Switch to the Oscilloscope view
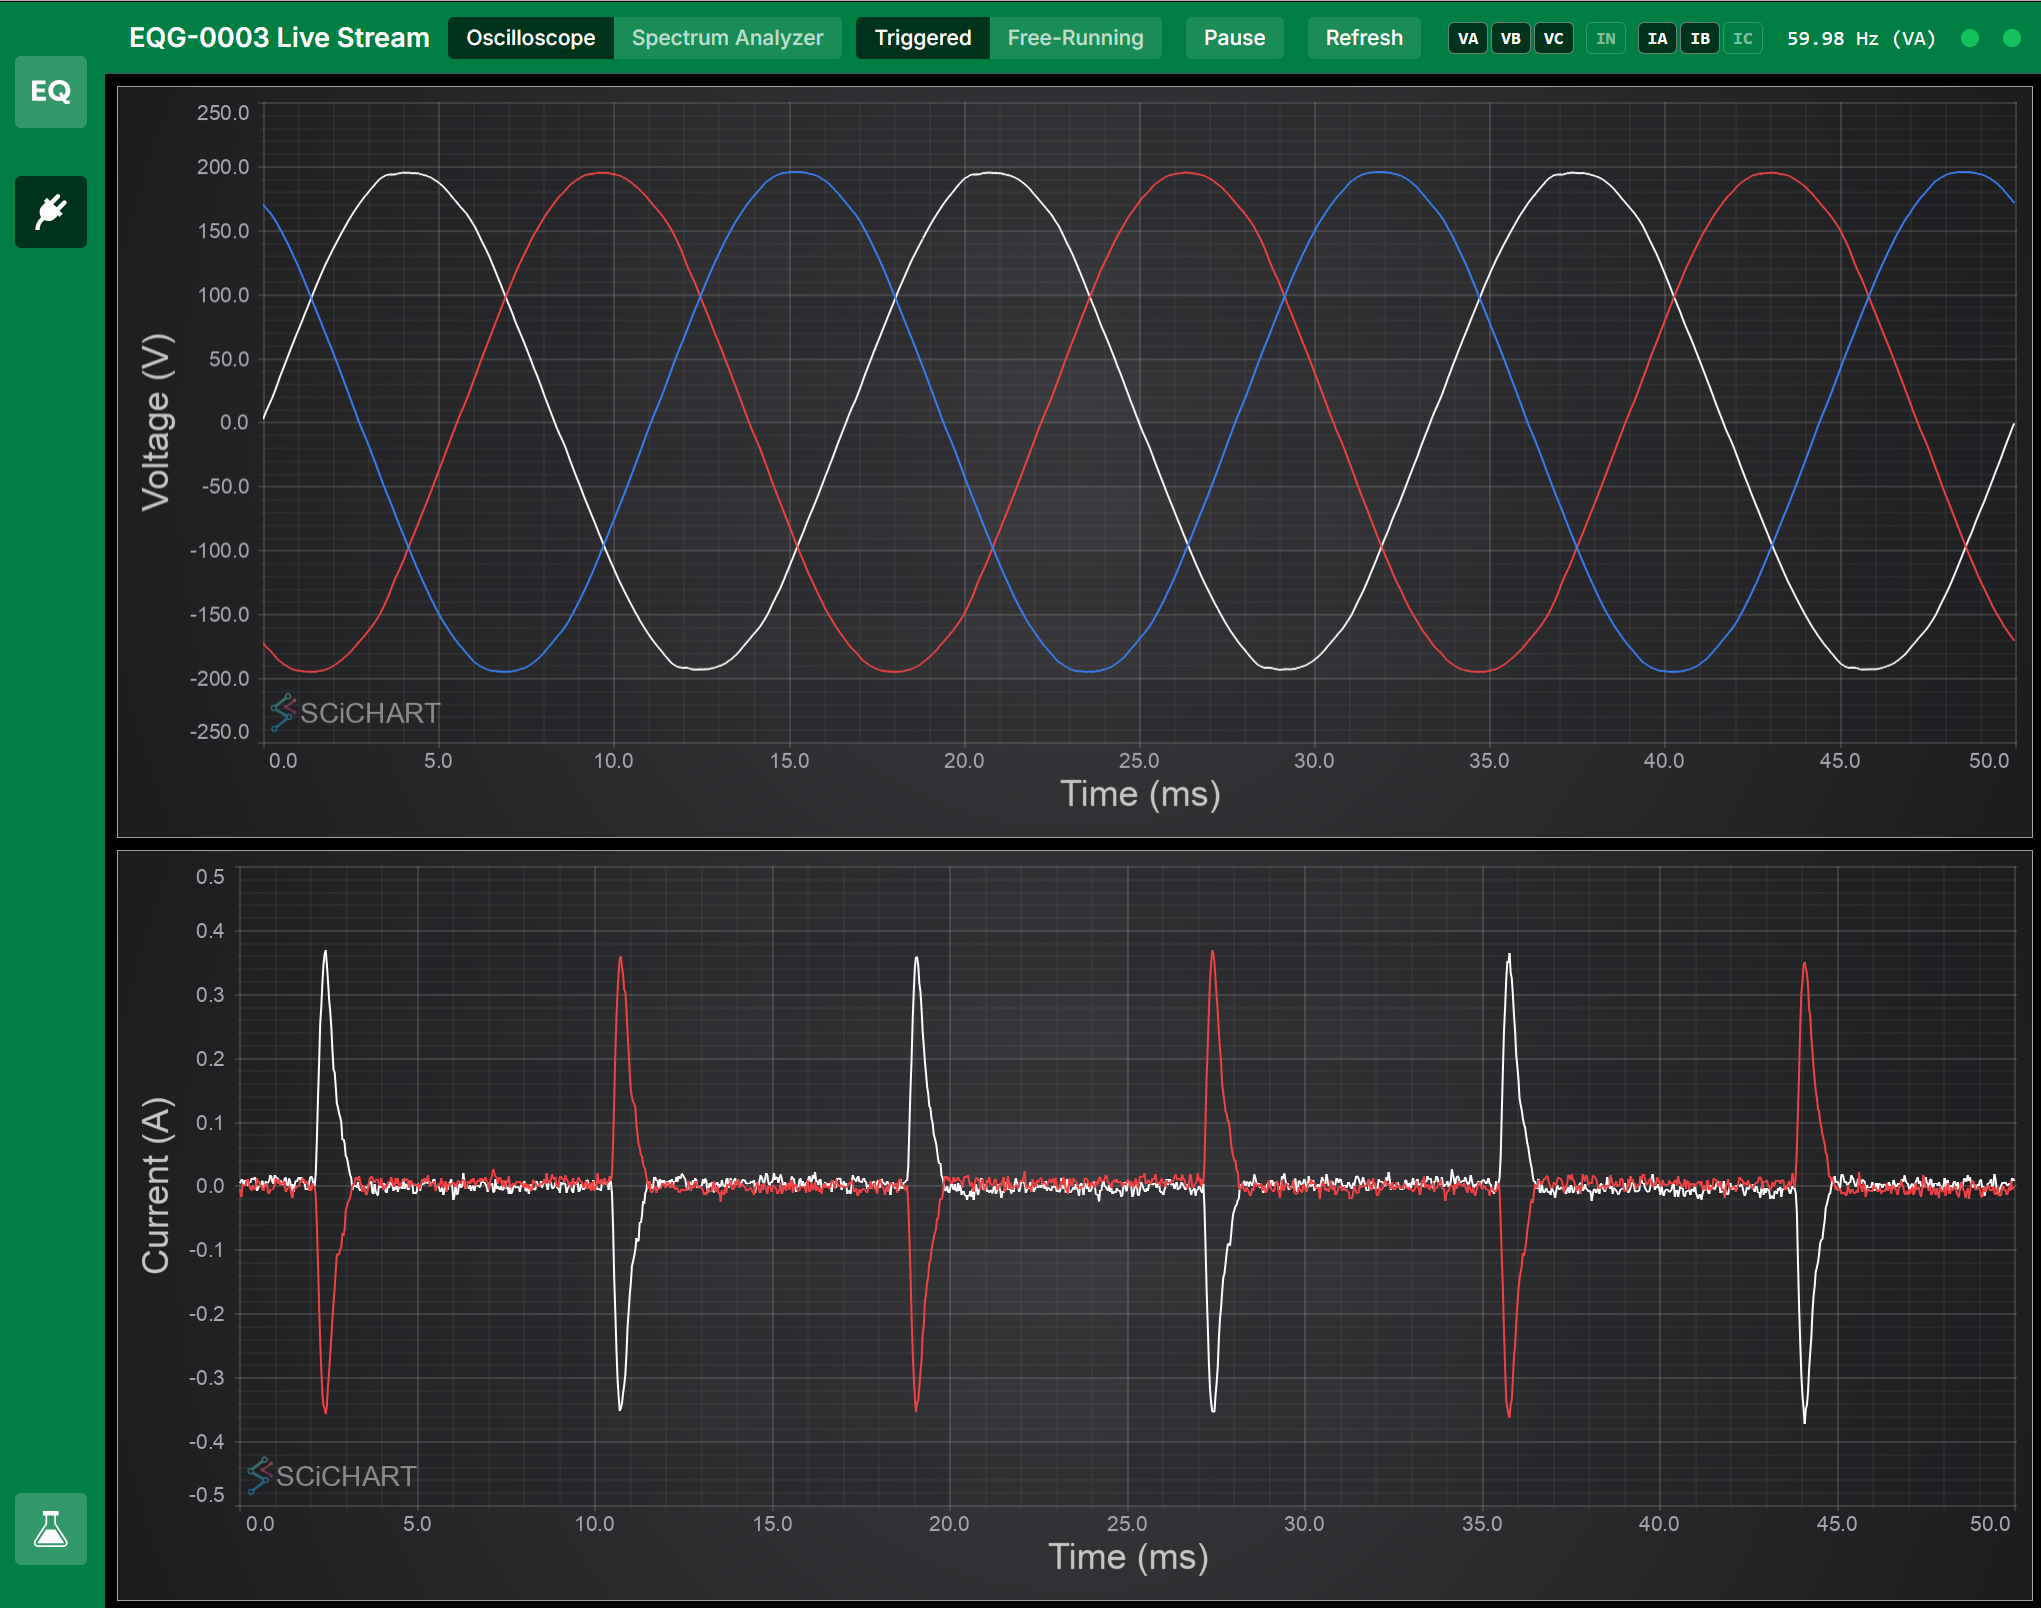Screen dimensions: 2041x1608 (531, 38)
